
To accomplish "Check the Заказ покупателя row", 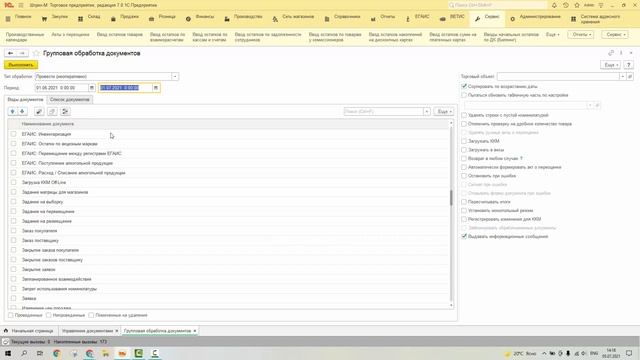I will 13,231.
